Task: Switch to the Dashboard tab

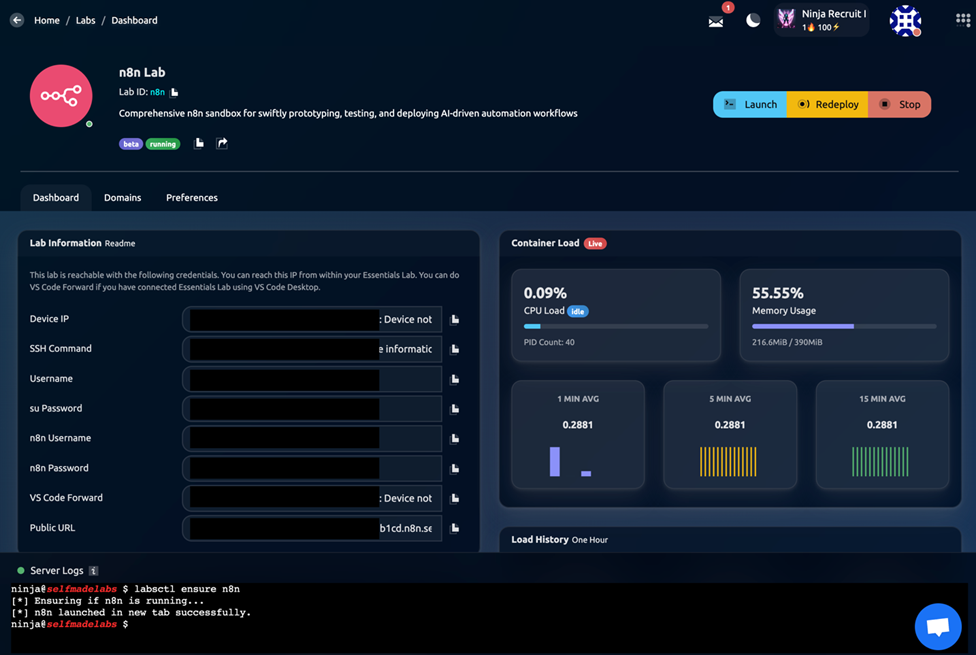Action: click(56, 197)
